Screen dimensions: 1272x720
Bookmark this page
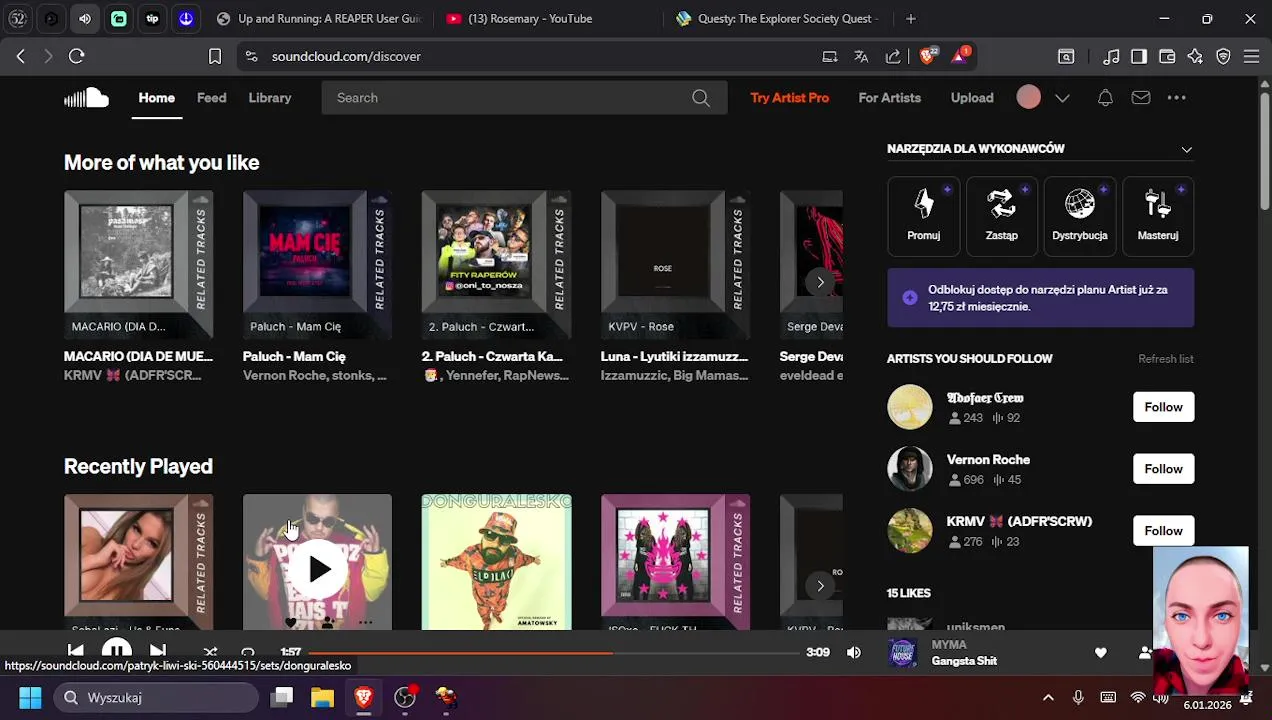click(x=214, y=57)
